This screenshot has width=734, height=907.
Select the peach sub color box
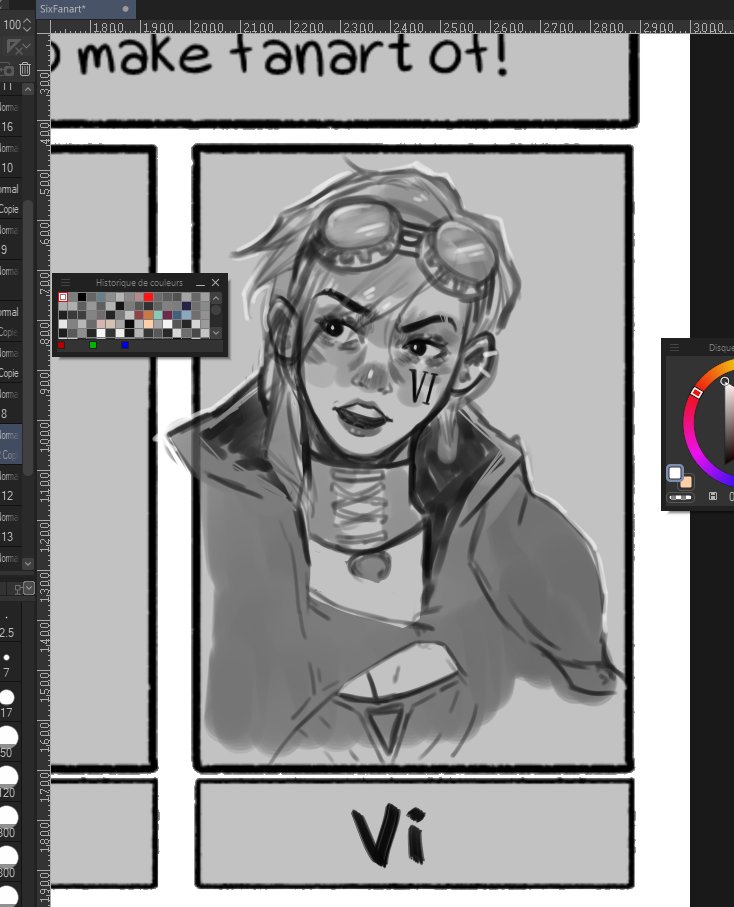pyautogui.click(x=687, y=482)
